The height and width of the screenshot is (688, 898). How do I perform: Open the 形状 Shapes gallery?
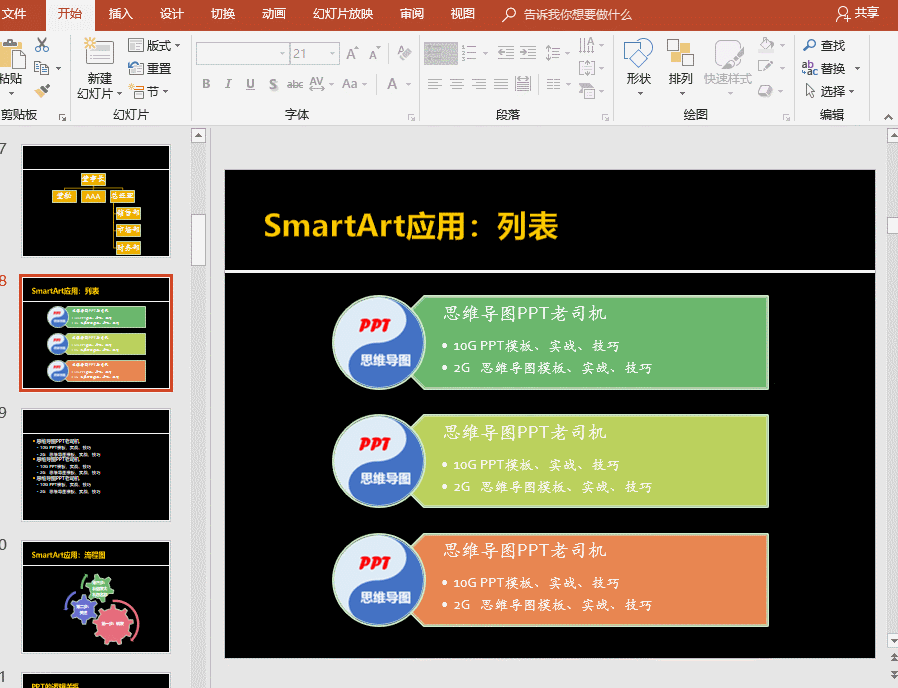(639, 66)
